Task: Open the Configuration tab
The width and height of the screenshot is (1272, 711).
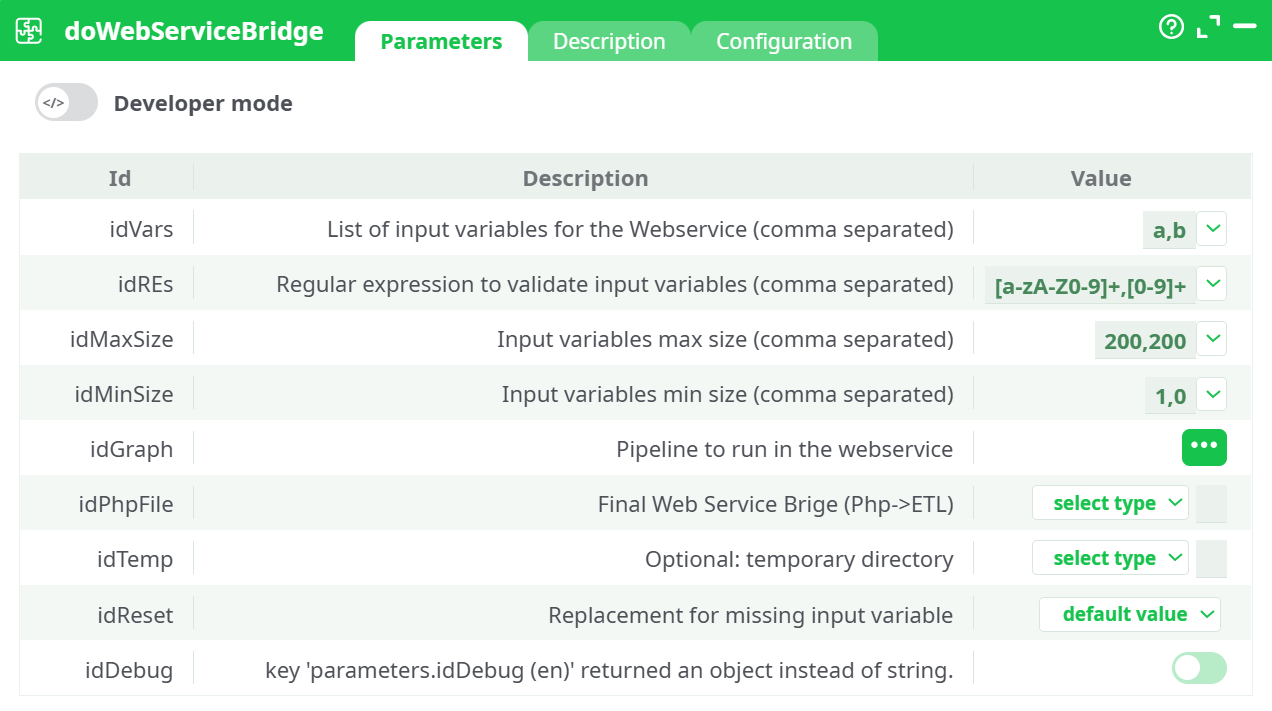Action: coord(784,41)
